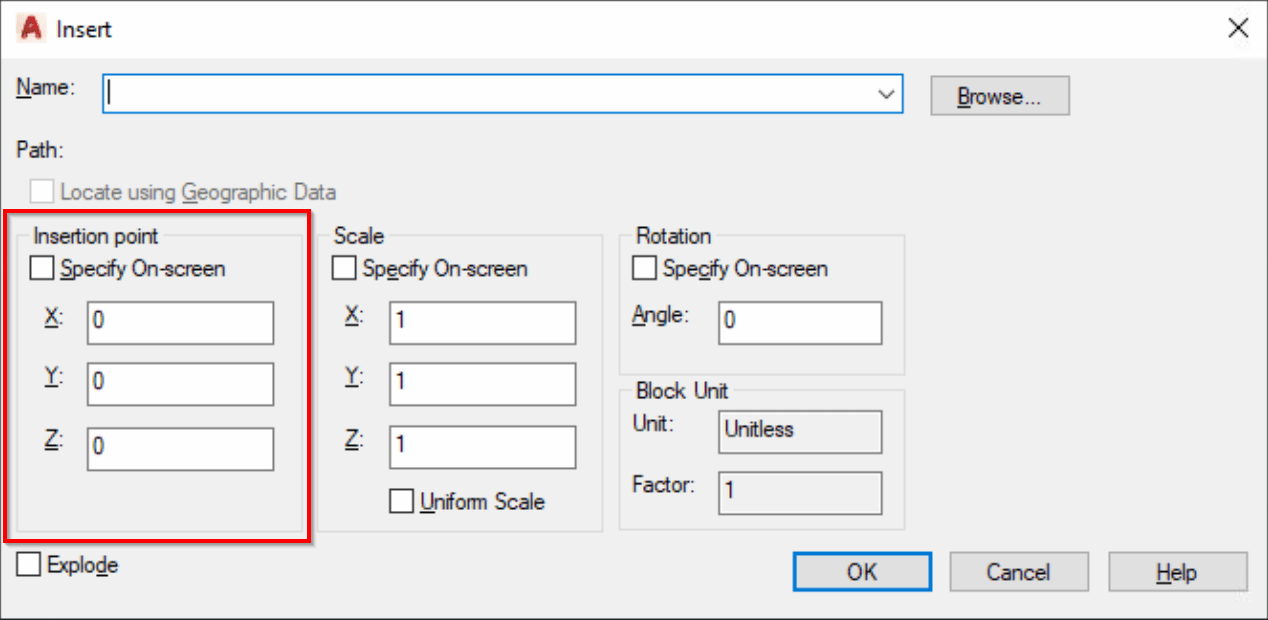
Task: Dismiss the dialog with Cancel
Action: (1018, 571)
